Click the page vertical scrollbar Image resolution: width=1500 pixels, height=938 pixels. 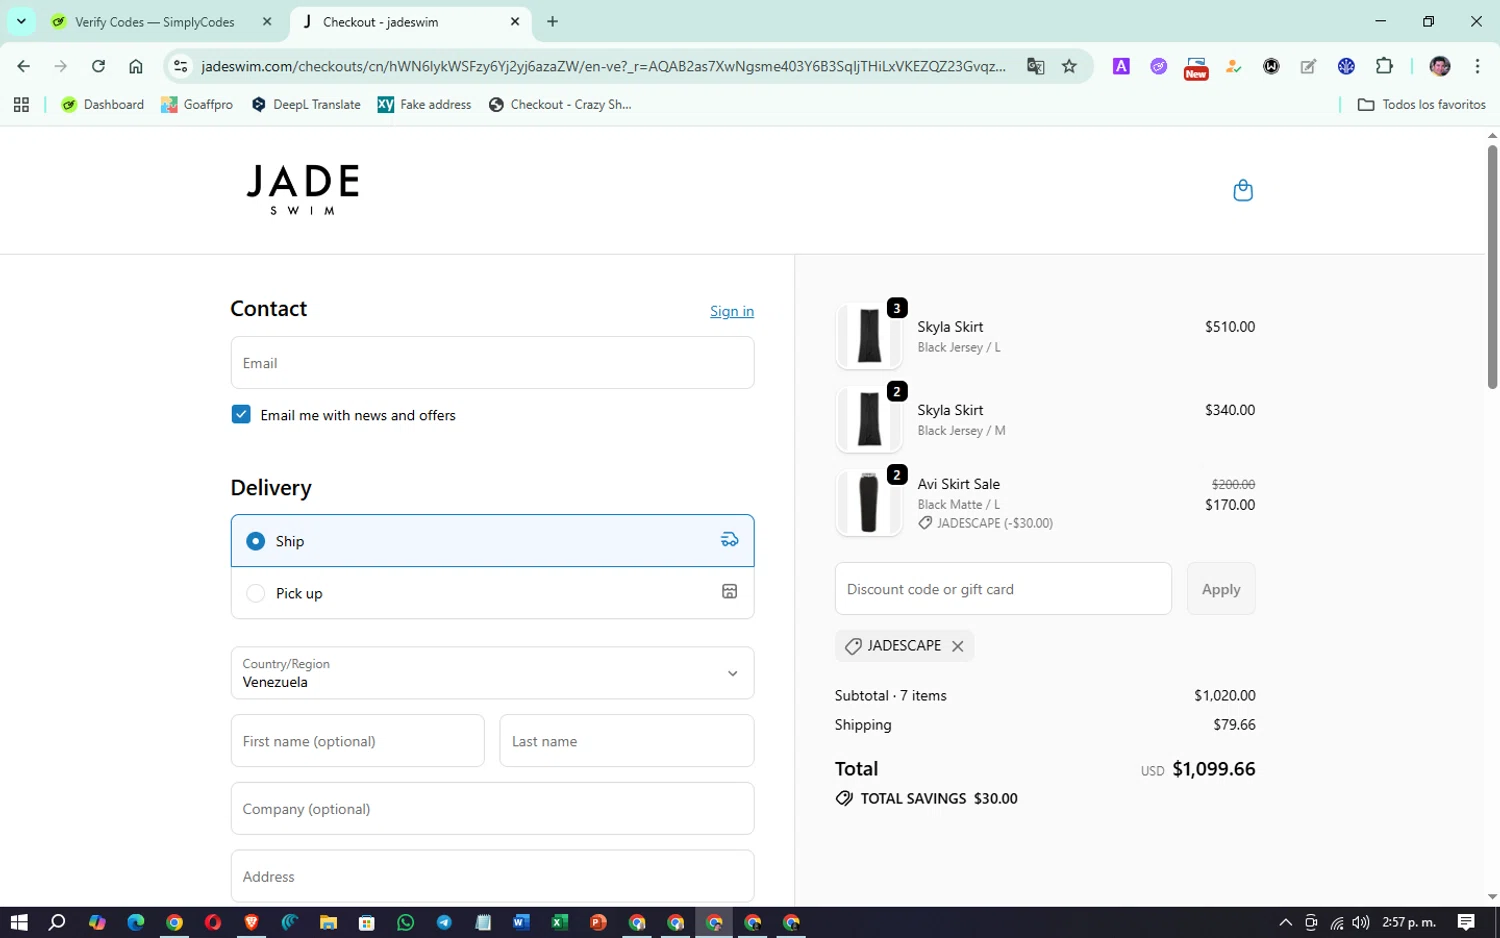pyautogui.click(x=1492, y=267)
